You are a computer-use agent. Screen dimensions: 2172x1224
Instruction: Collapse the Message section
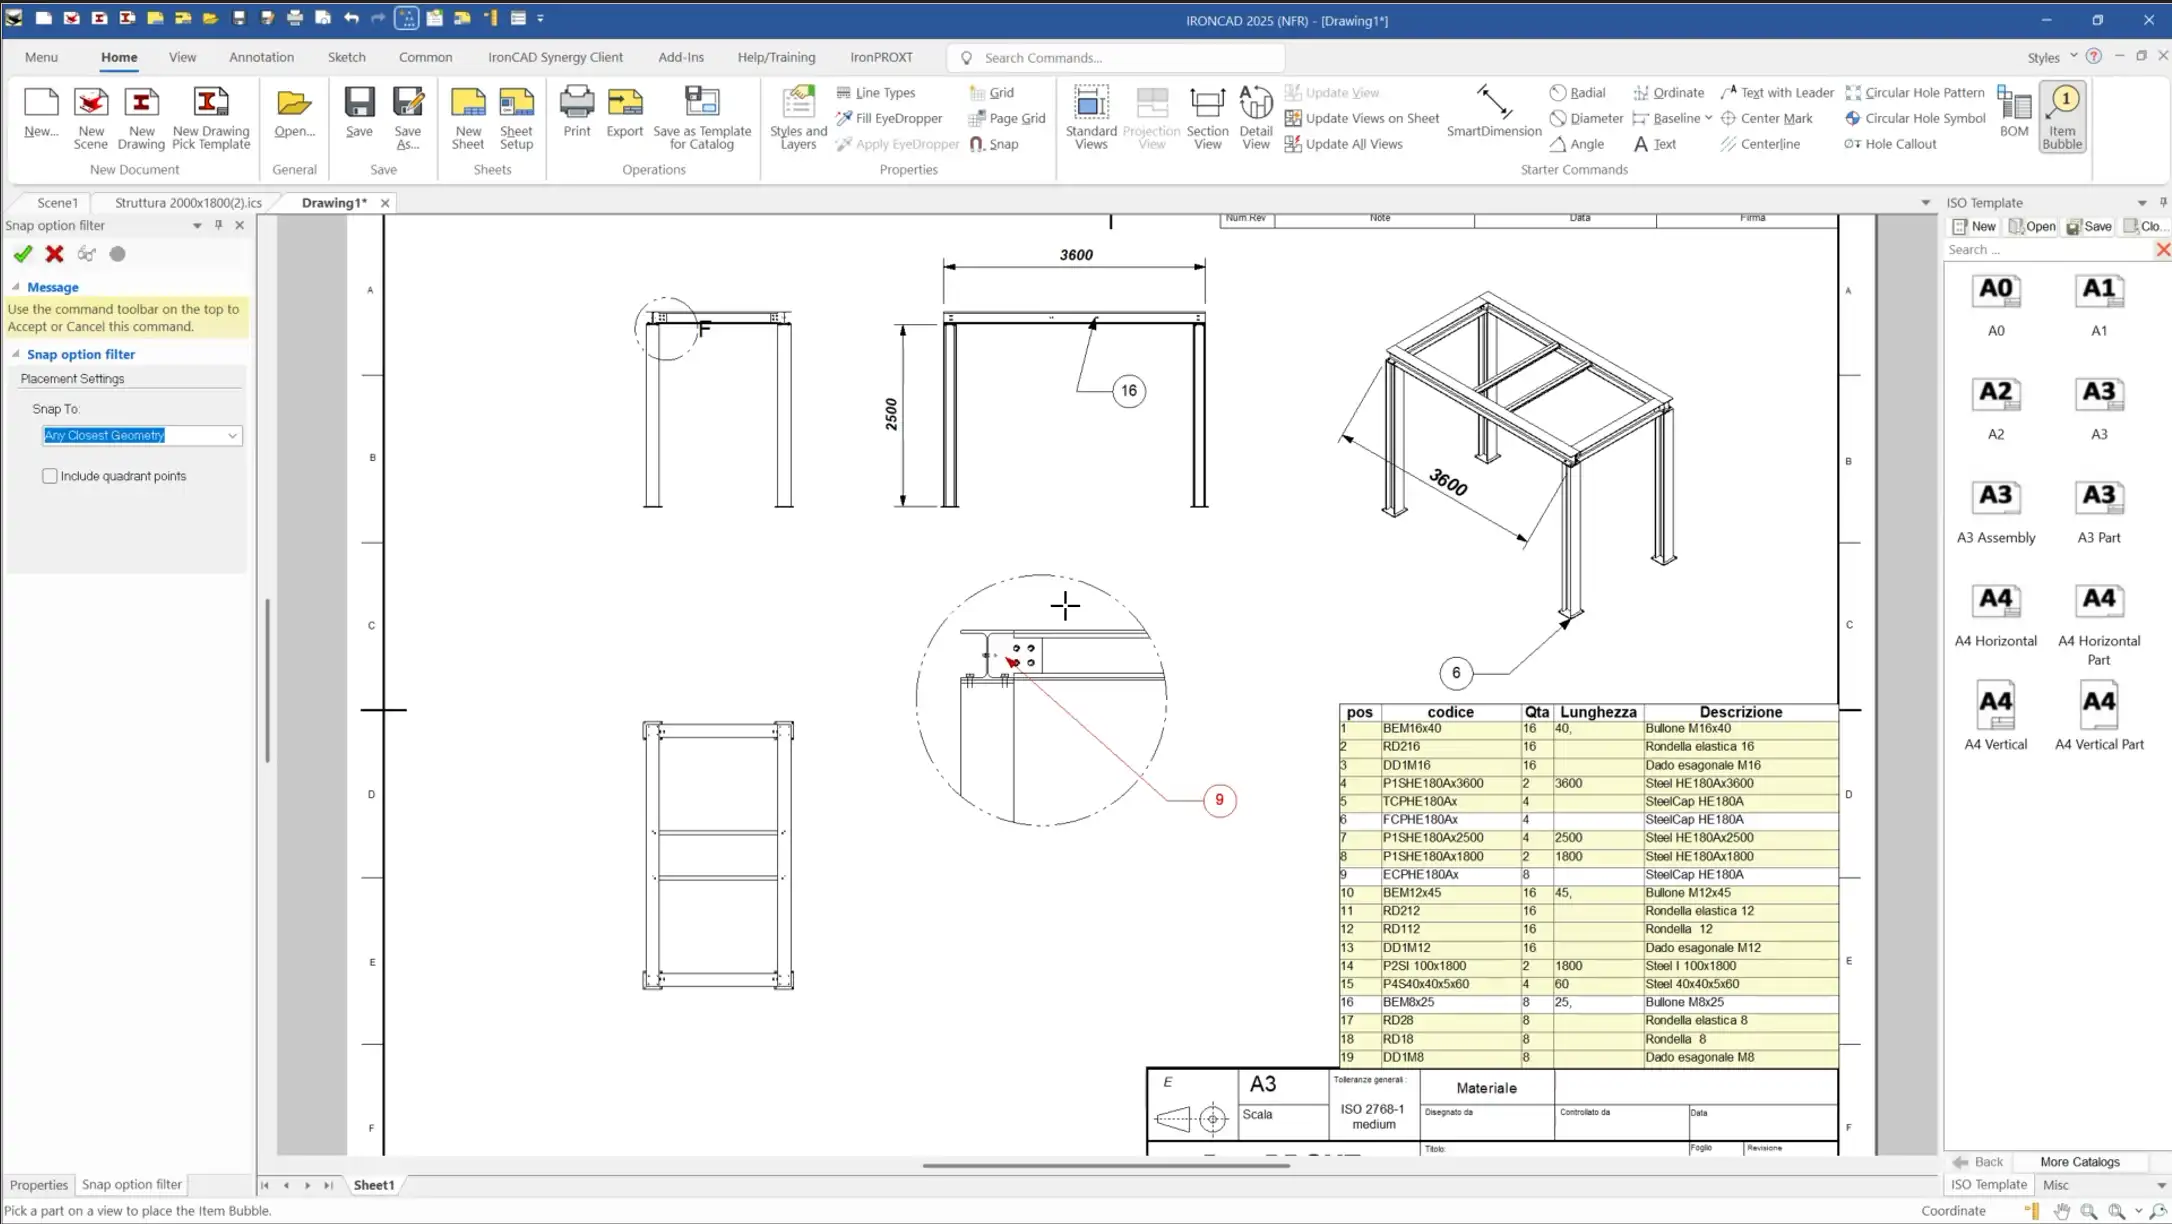(16, 287)
